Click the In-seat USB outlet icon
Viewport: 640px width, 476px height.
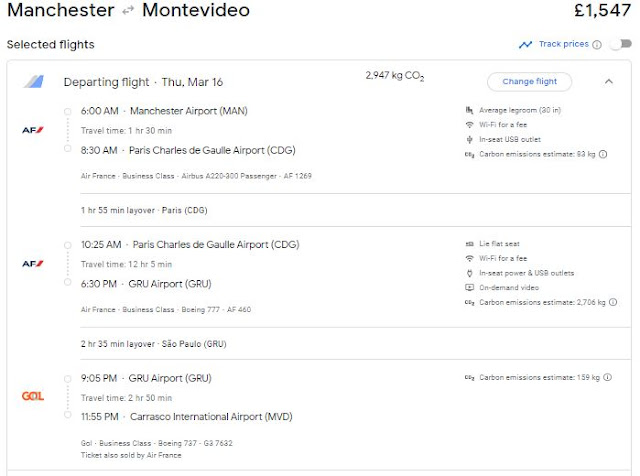[469, 140]
